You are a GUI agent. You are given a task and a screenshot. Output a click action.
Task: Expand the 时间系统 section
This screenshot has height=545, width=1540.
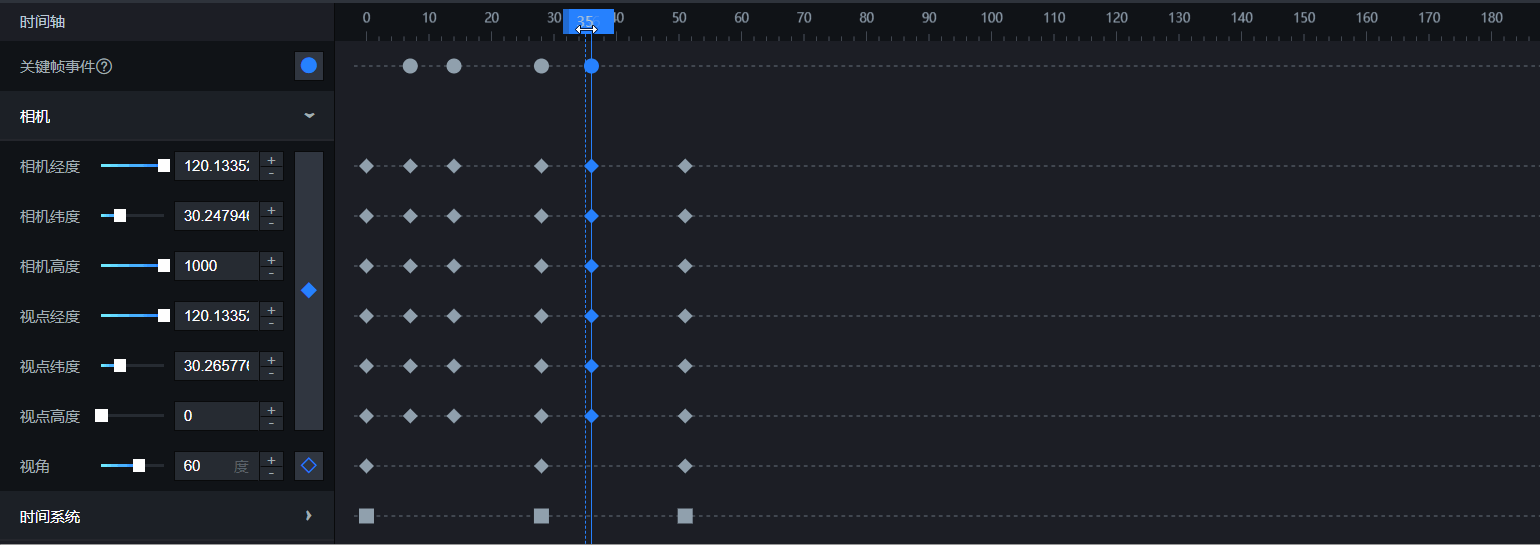coord(308,516)
